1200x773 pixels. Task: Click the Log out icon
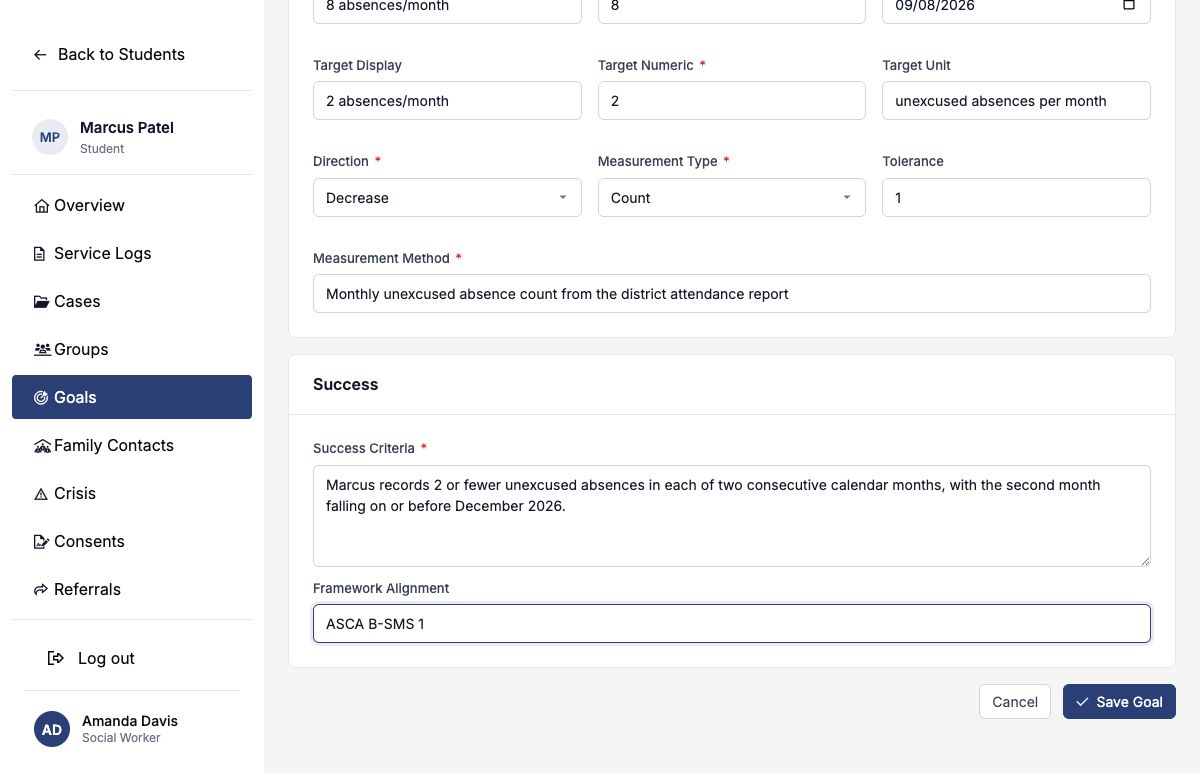[x=57, y=658]
